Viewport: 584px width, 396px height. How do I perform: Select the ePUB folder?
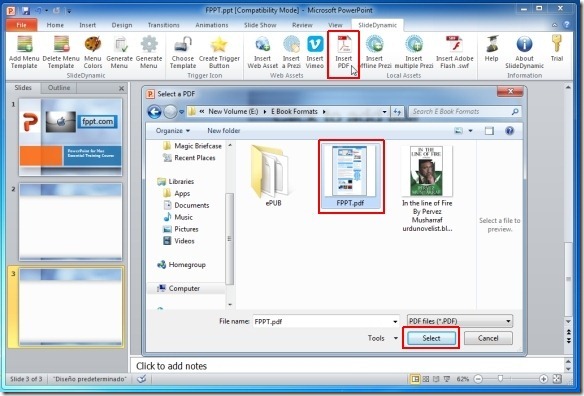click(x=273, y=176)
